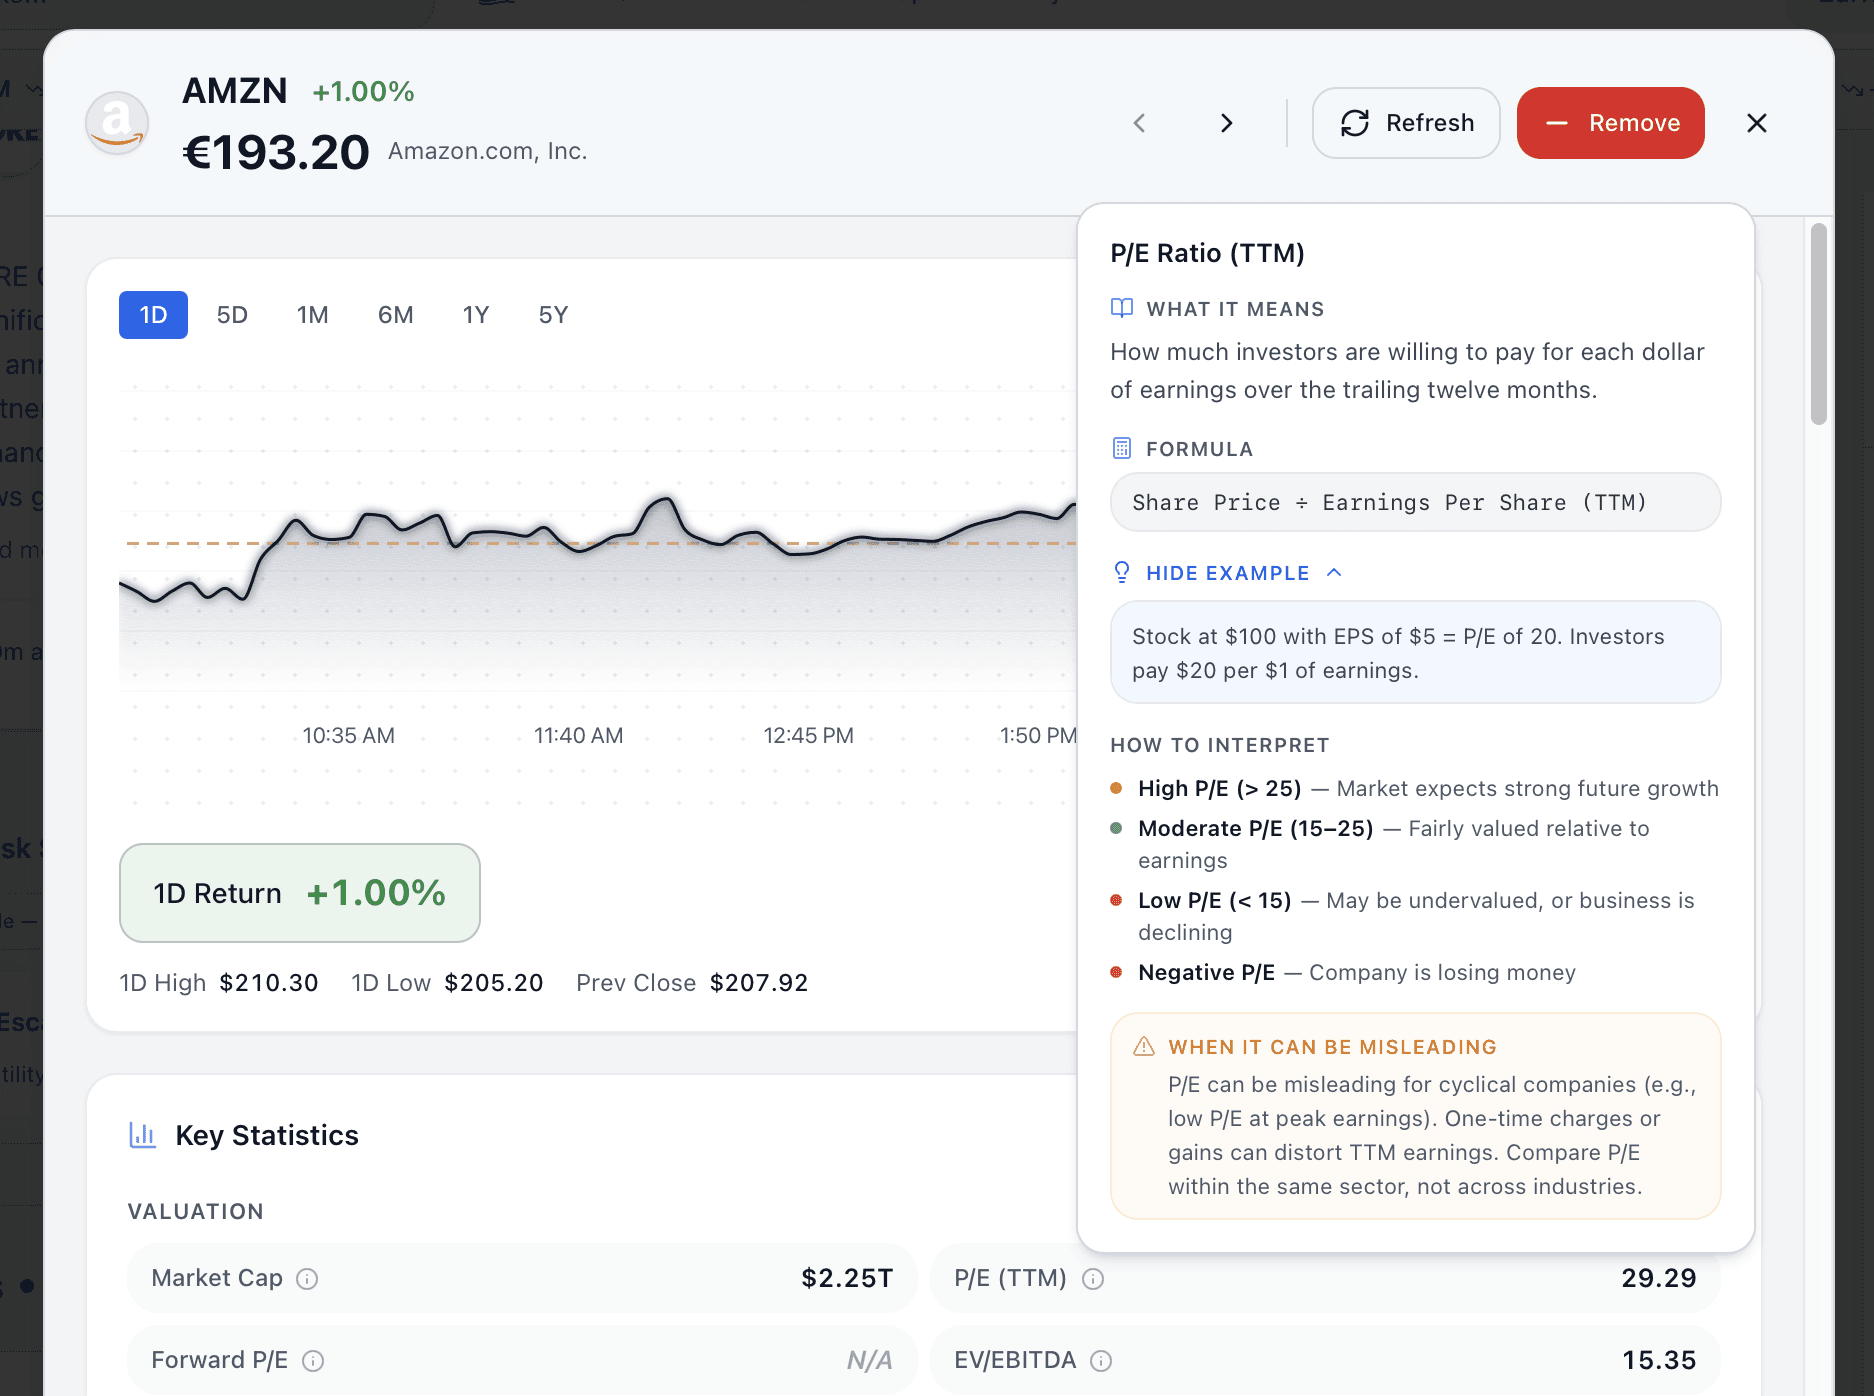The width and height of the screenshot is (1874, 1396).
Task: Remove AMZN from the watchlist
Action: (1610, 123)
